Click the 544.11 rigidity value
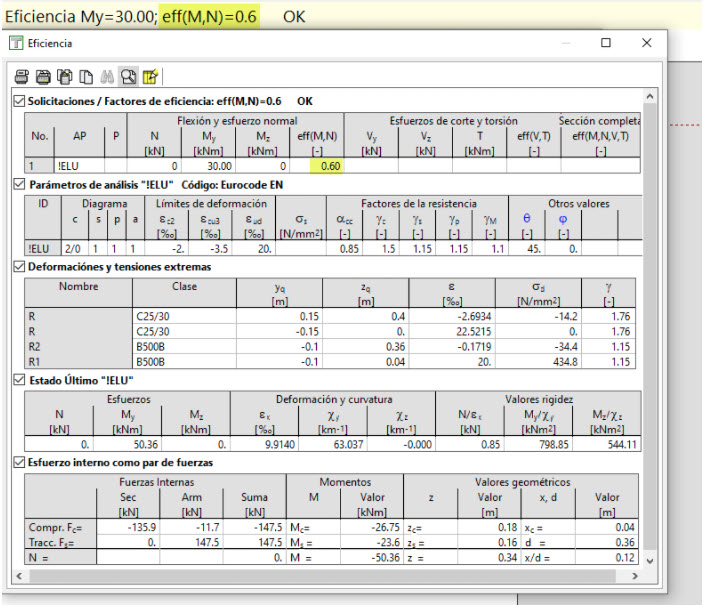This screenshot has width=704, height=606. [607, 444]
